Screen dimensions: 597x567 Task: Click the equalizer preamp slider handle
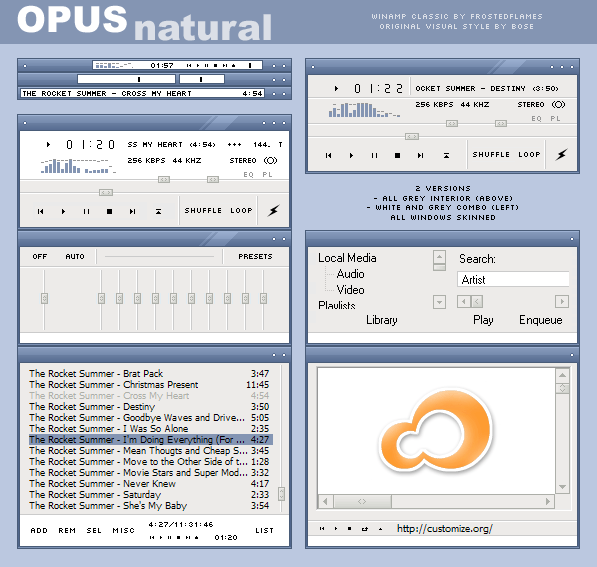pos(45,298)
